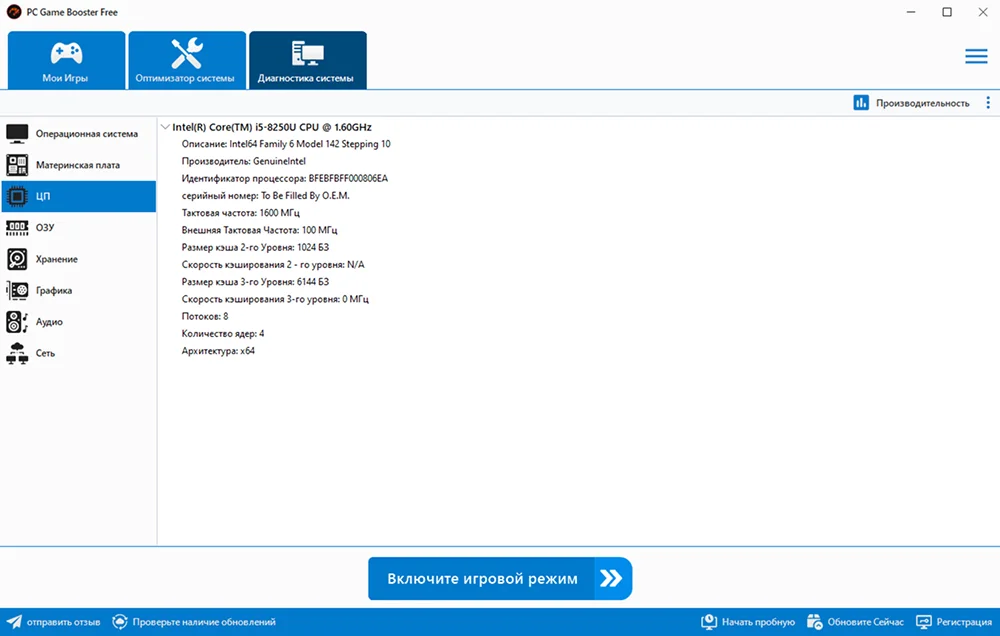Viewport: 1000px width, 636px height.
Task: Open the Хранение storage section
Action: pyautogui.click(x=56, y=260)
